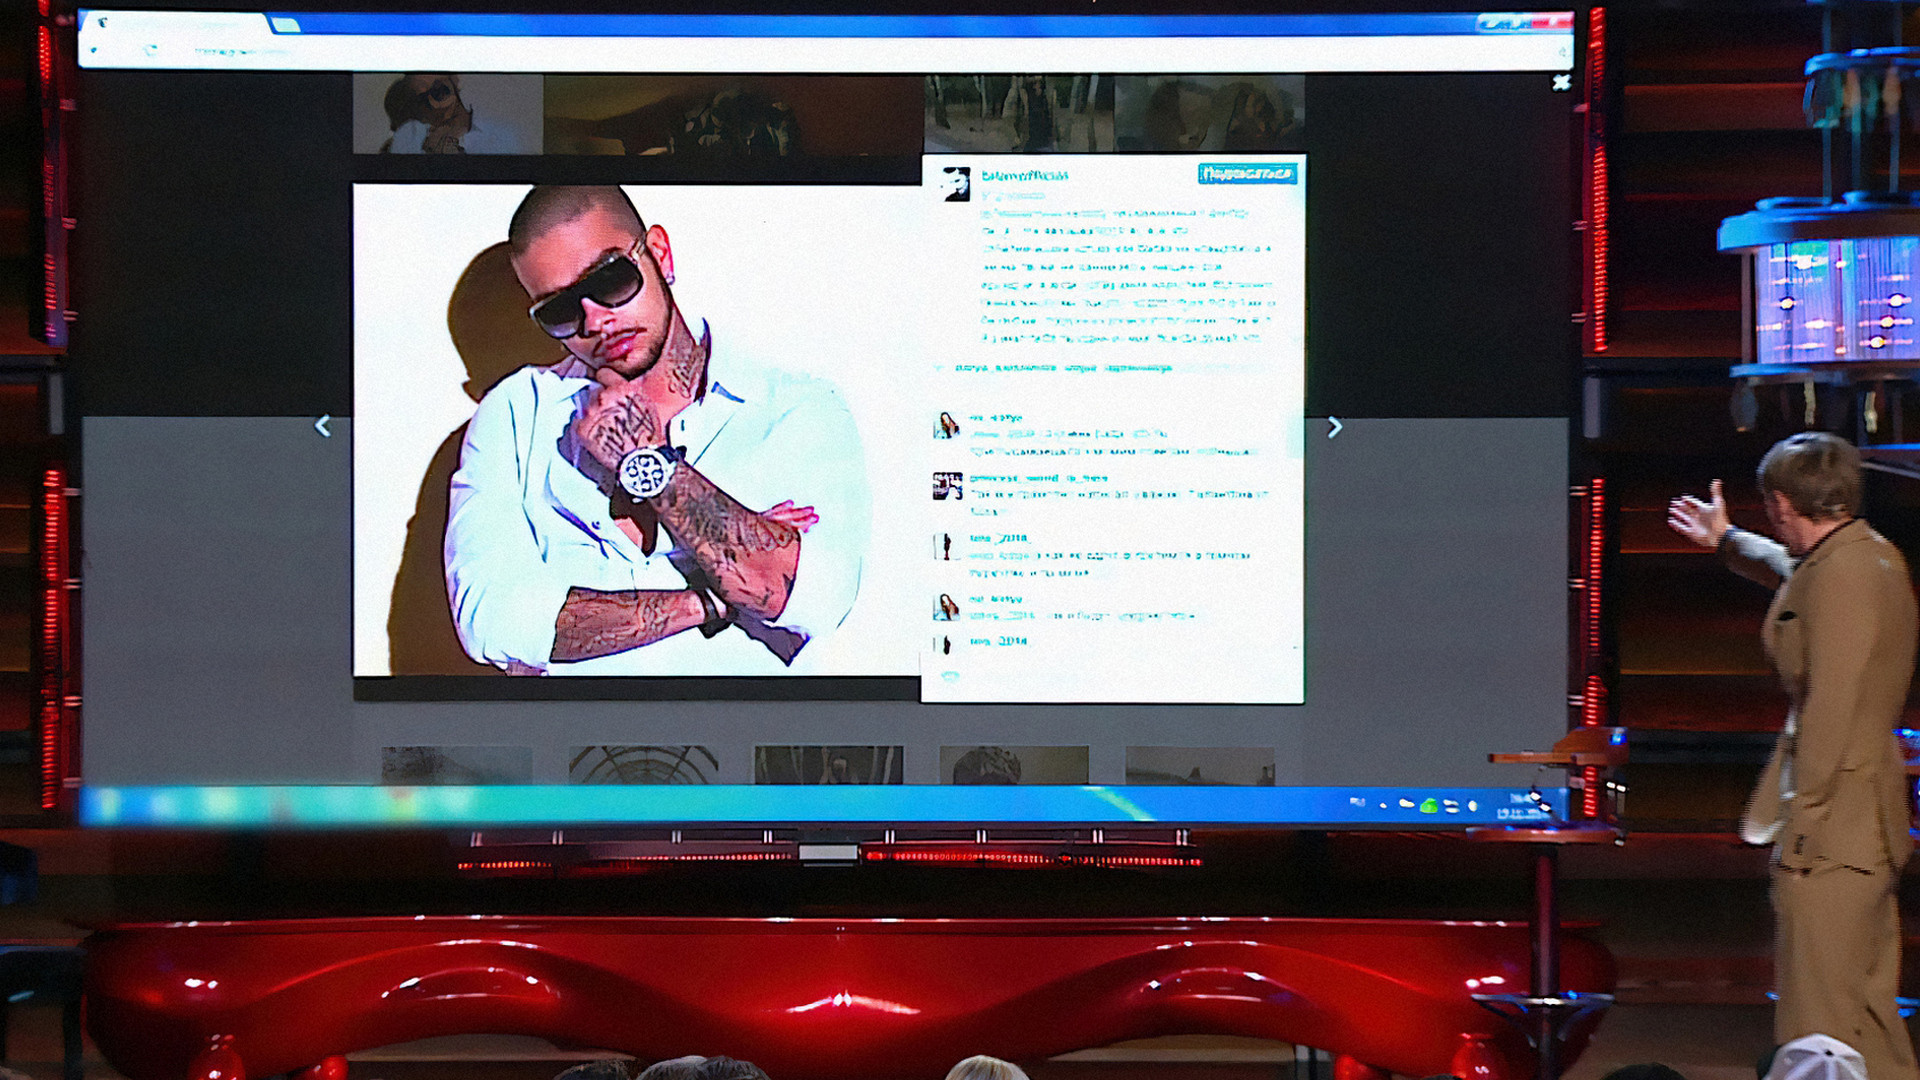The image size is (1920, 1080).
Task: Open the post author's username link
Action: point(1024,175)
